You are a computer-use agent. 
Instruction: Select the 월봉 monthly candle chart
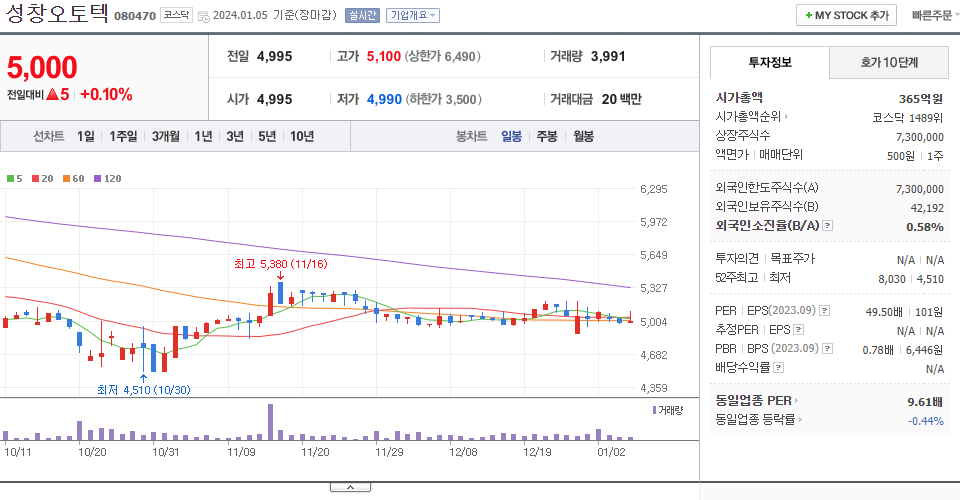click(583, 136)
